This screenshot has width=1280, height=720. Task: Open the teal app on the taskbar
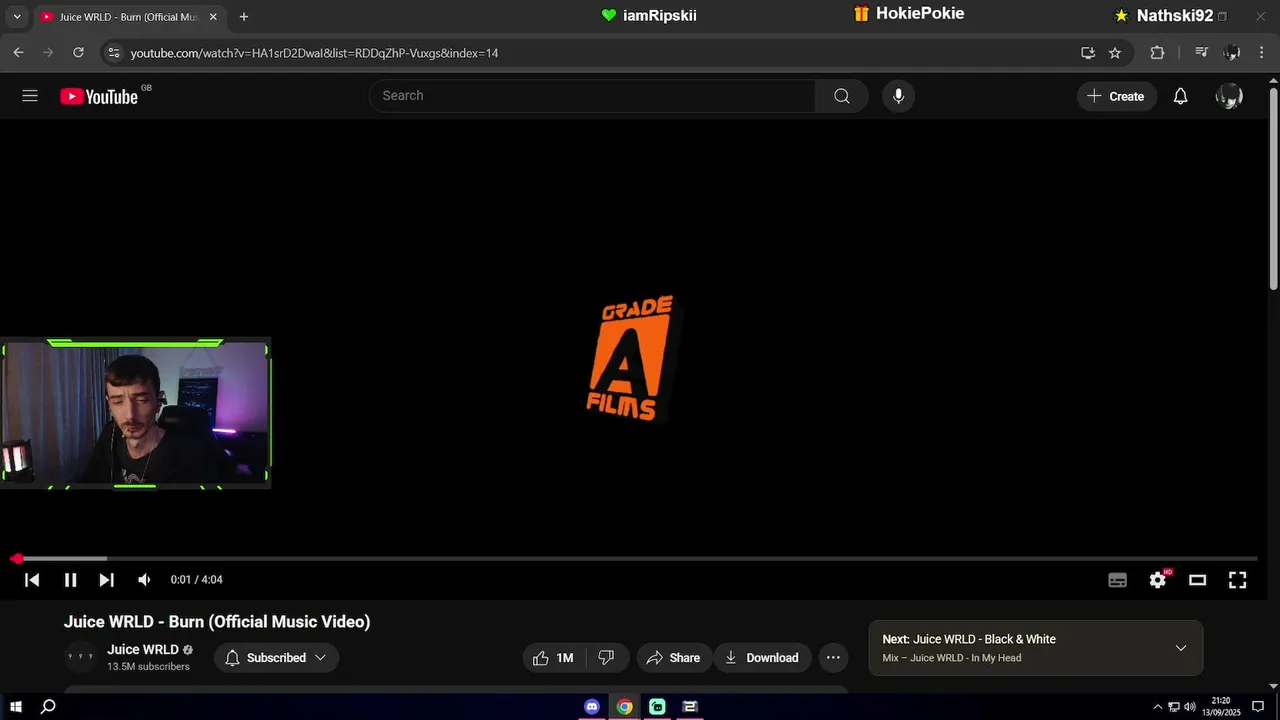[x=657, y=707]
